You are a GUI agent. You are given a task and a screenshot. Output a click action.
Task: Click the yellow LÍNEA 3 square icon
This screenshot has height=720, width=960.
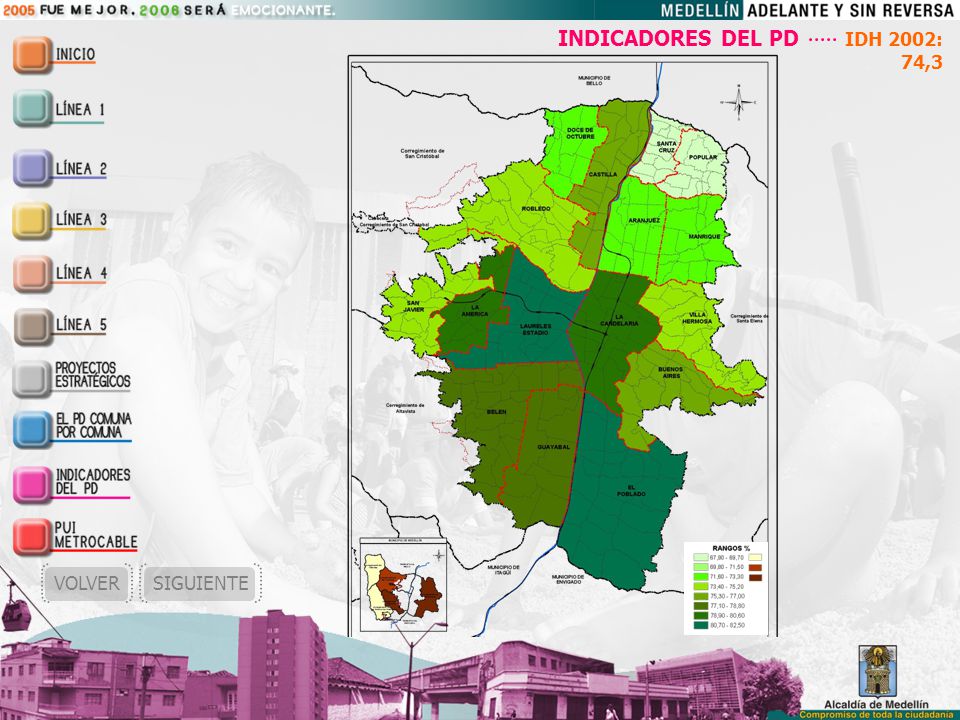coord(32,220)
